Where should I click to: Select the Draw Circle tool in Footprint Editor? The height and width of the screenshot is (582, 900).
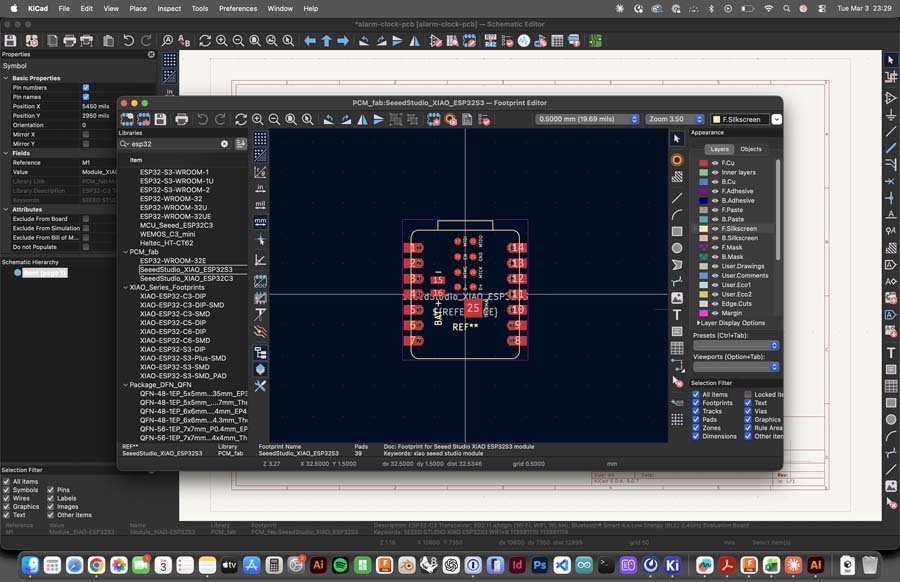point(677,248)
